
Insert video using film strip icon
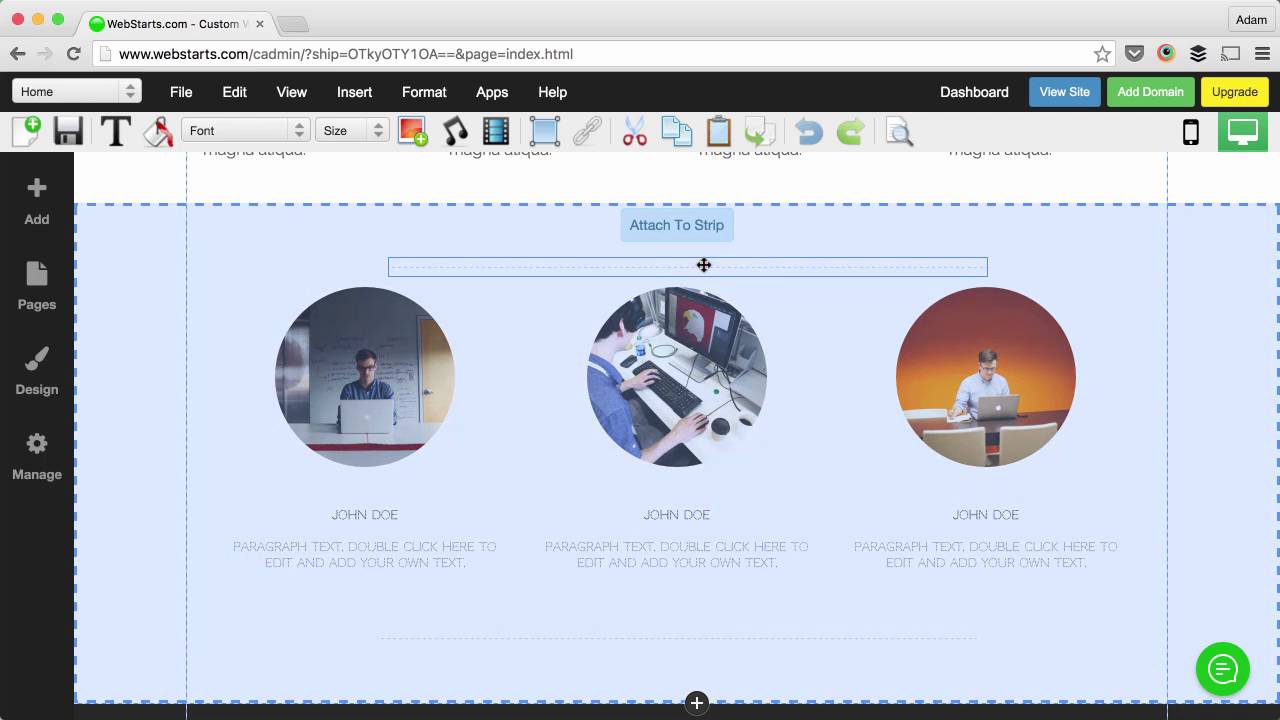click(x=496, y=131)
